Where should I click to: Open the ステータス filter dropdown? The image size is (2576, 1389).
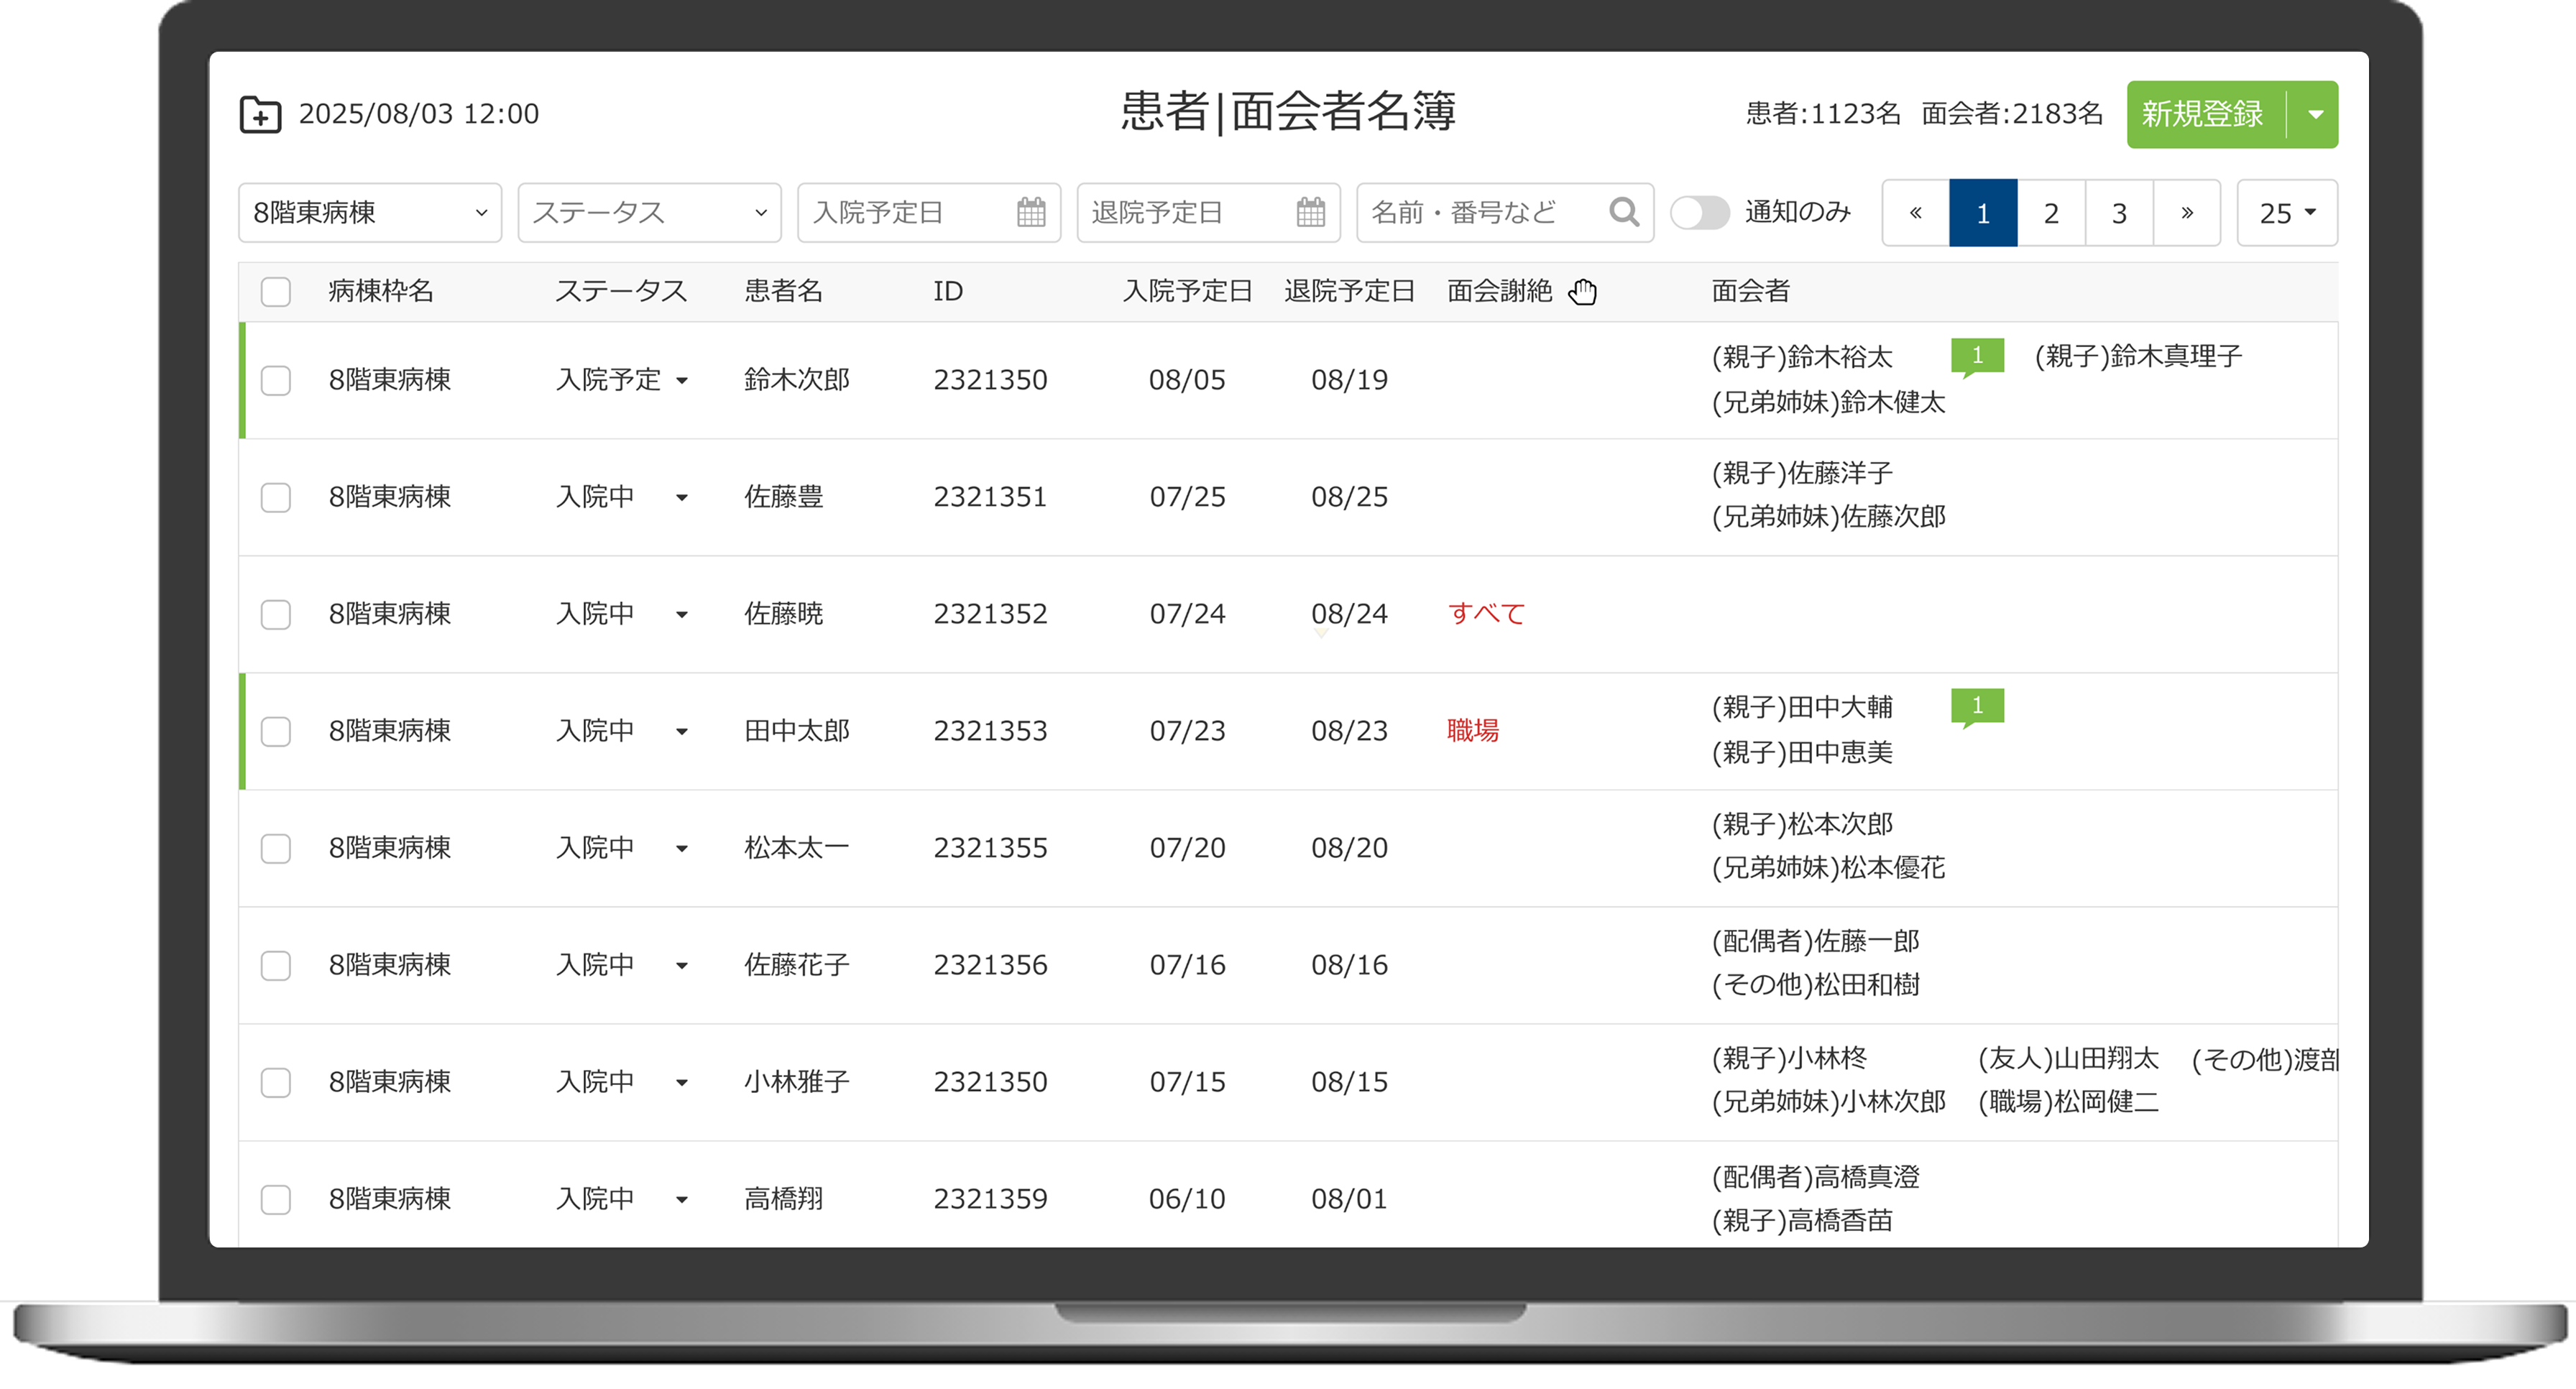[649, 212]
